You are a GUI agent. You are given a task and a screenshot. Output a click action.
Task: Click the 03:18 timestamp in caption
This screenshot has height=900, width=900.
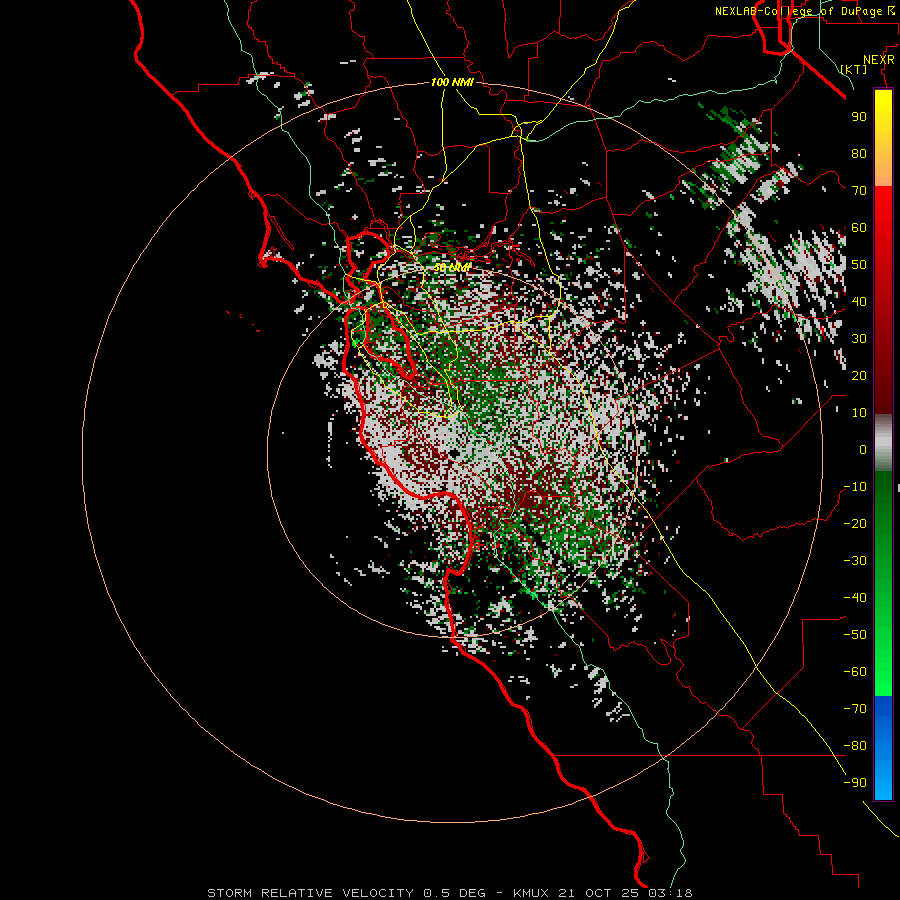[670, 893]
